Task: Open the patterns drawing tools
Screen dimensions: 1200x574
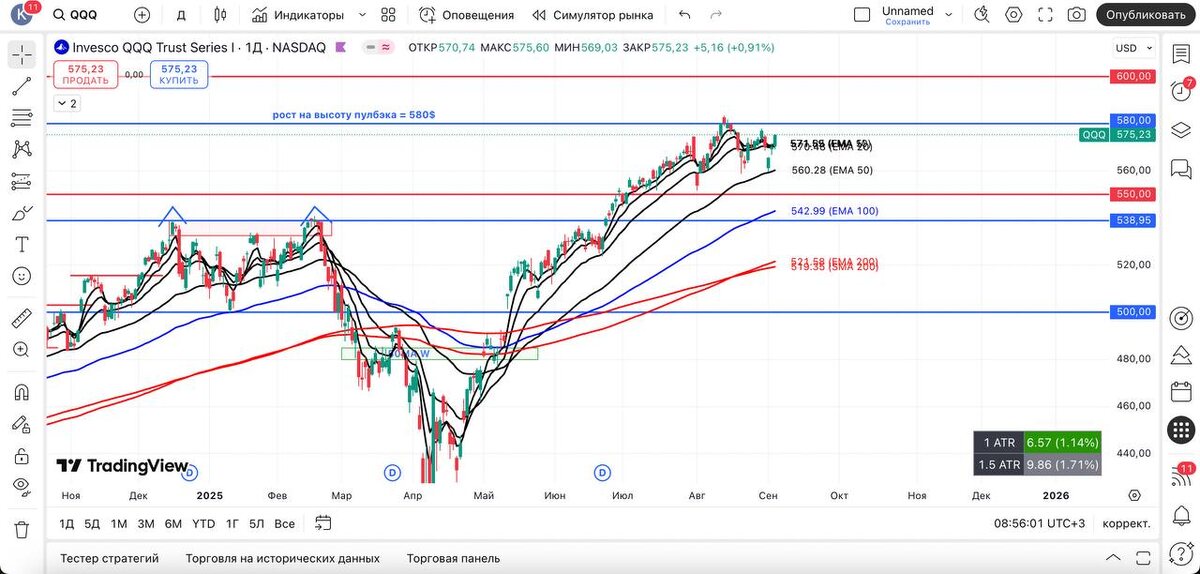Action: 21,150
